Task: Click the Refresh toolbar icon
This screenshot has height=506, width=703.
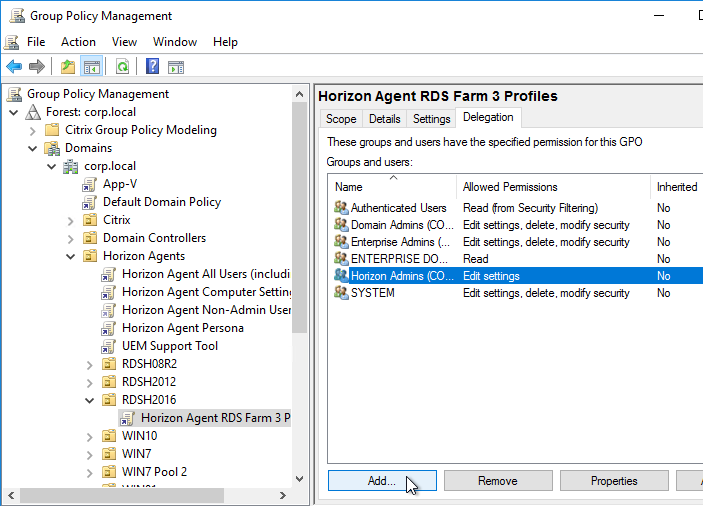Action: tap(122, 67)
